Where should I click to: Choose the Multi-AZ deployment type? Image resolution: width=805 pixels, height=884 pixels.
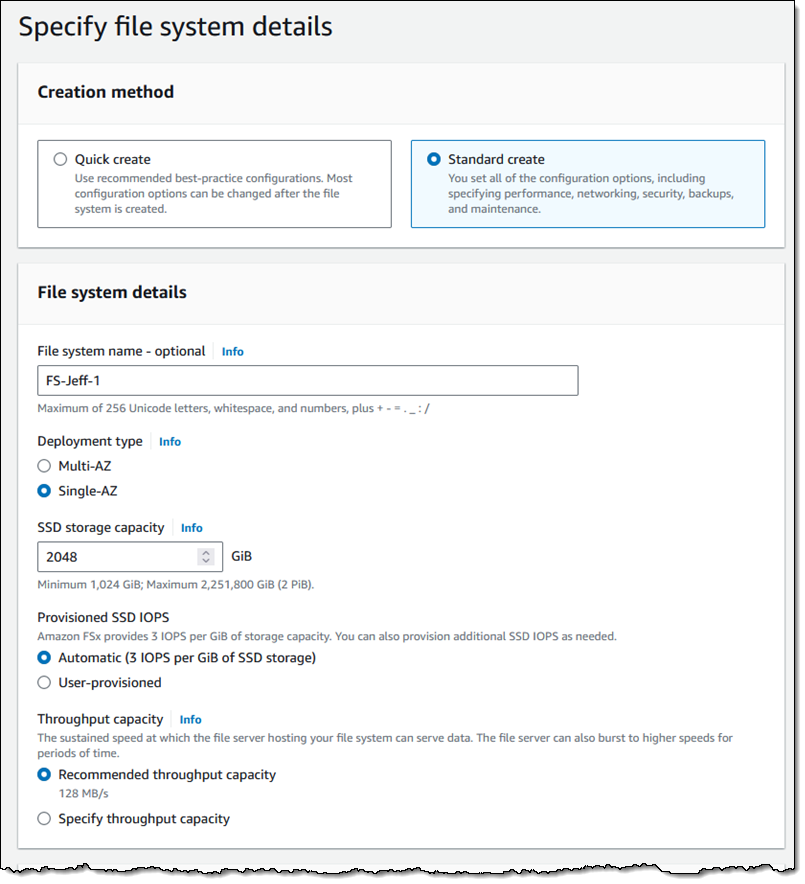(x=44, y=466)
